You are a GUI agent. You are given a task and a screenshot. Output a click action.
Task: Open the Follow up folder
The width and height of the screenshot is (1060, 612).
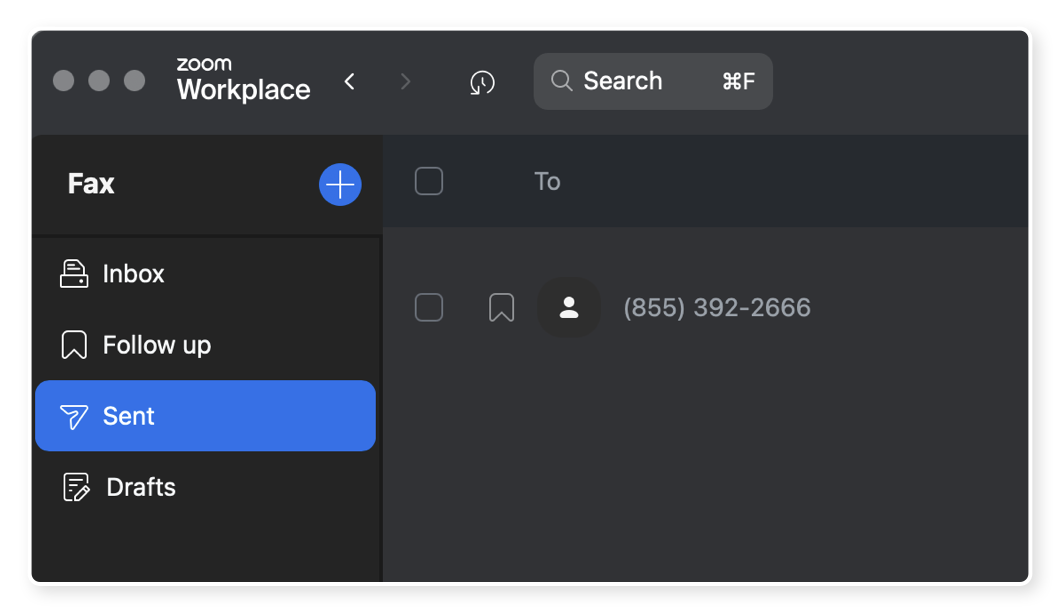click(x=206, y=345)
